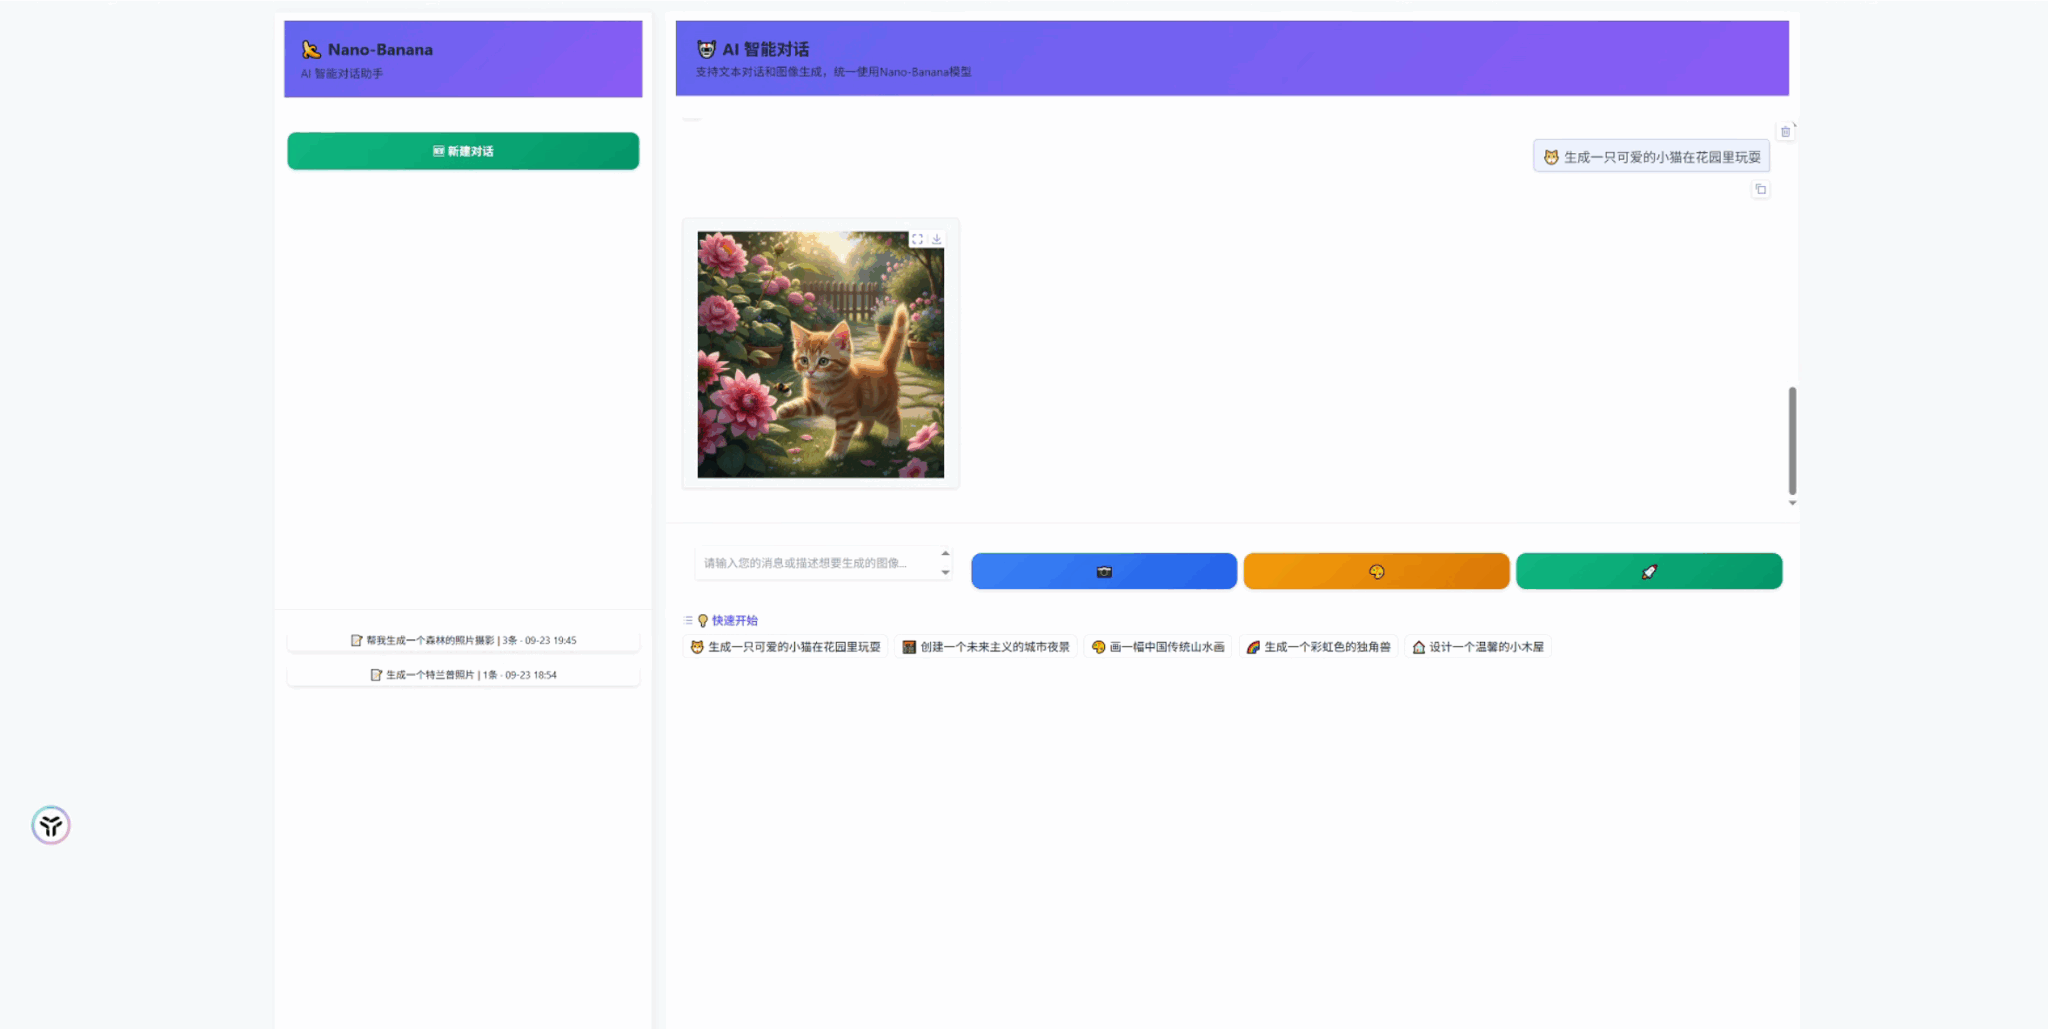Click the Nano-Banana floating logo bubble
The width and height of the screenshot is (2048, 1029).
click(x=50, y=825)
